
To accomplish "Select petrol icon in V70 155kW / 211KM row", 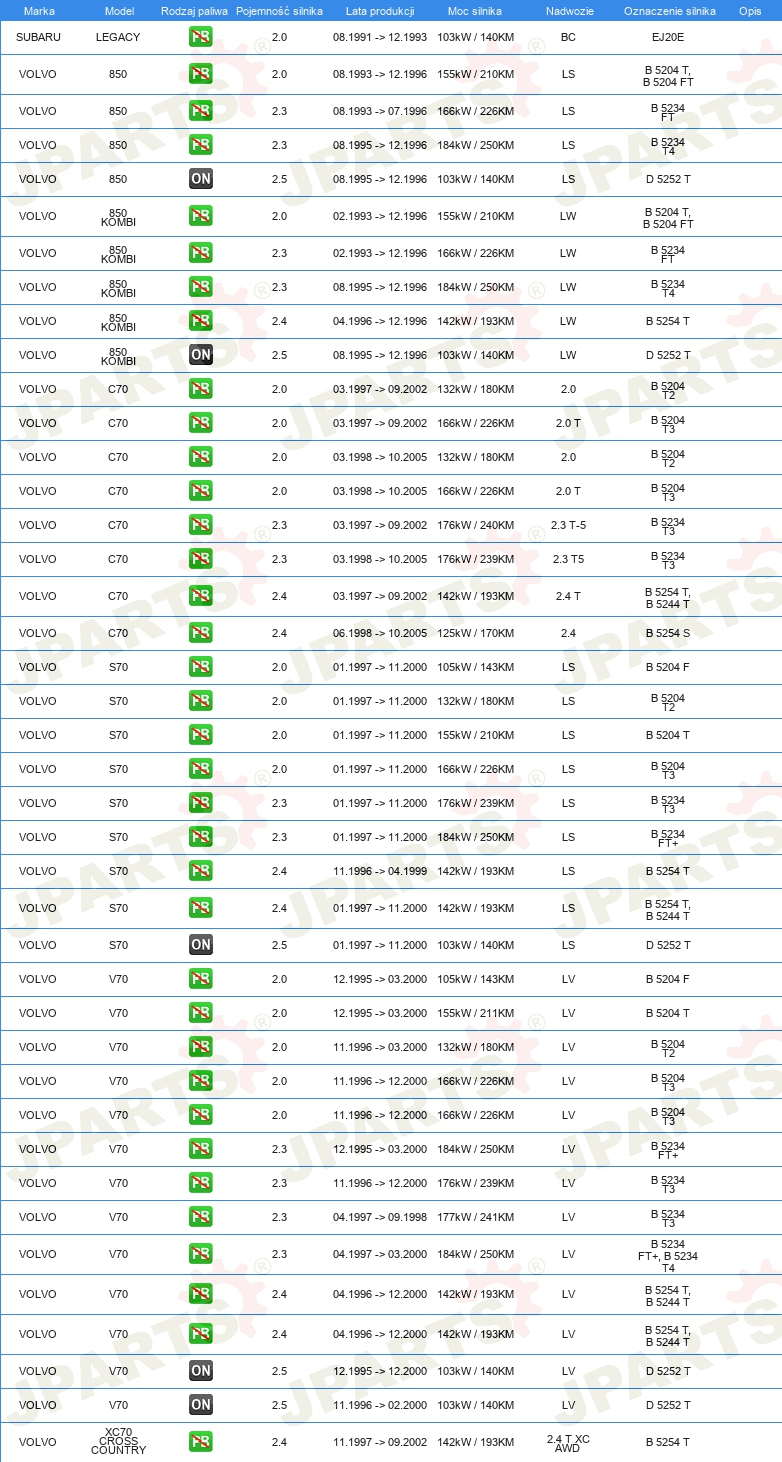I will pyautogui.click(x=201, y=1013).
